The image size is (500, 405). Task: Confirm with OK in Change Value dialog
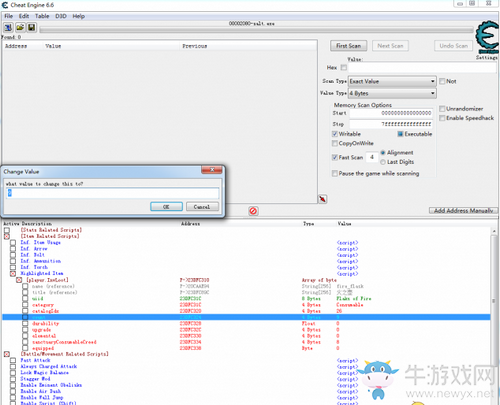click(166, 207)
